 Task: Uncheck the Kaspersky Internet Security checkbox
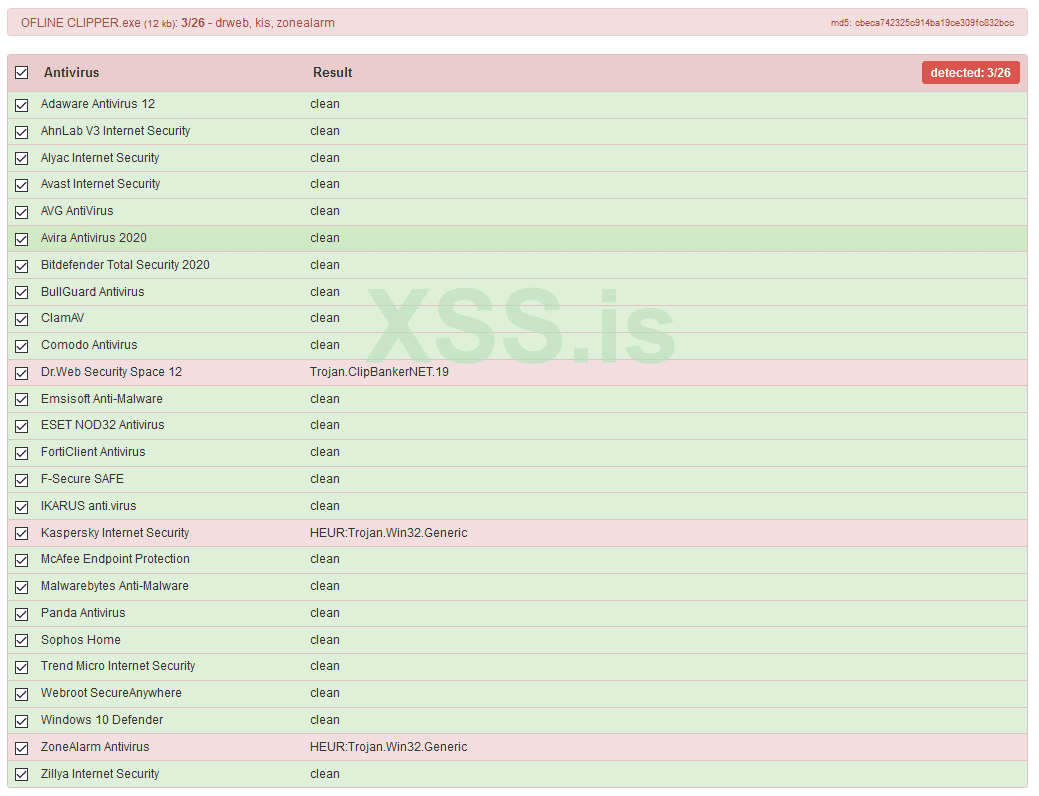click(21, 534)
